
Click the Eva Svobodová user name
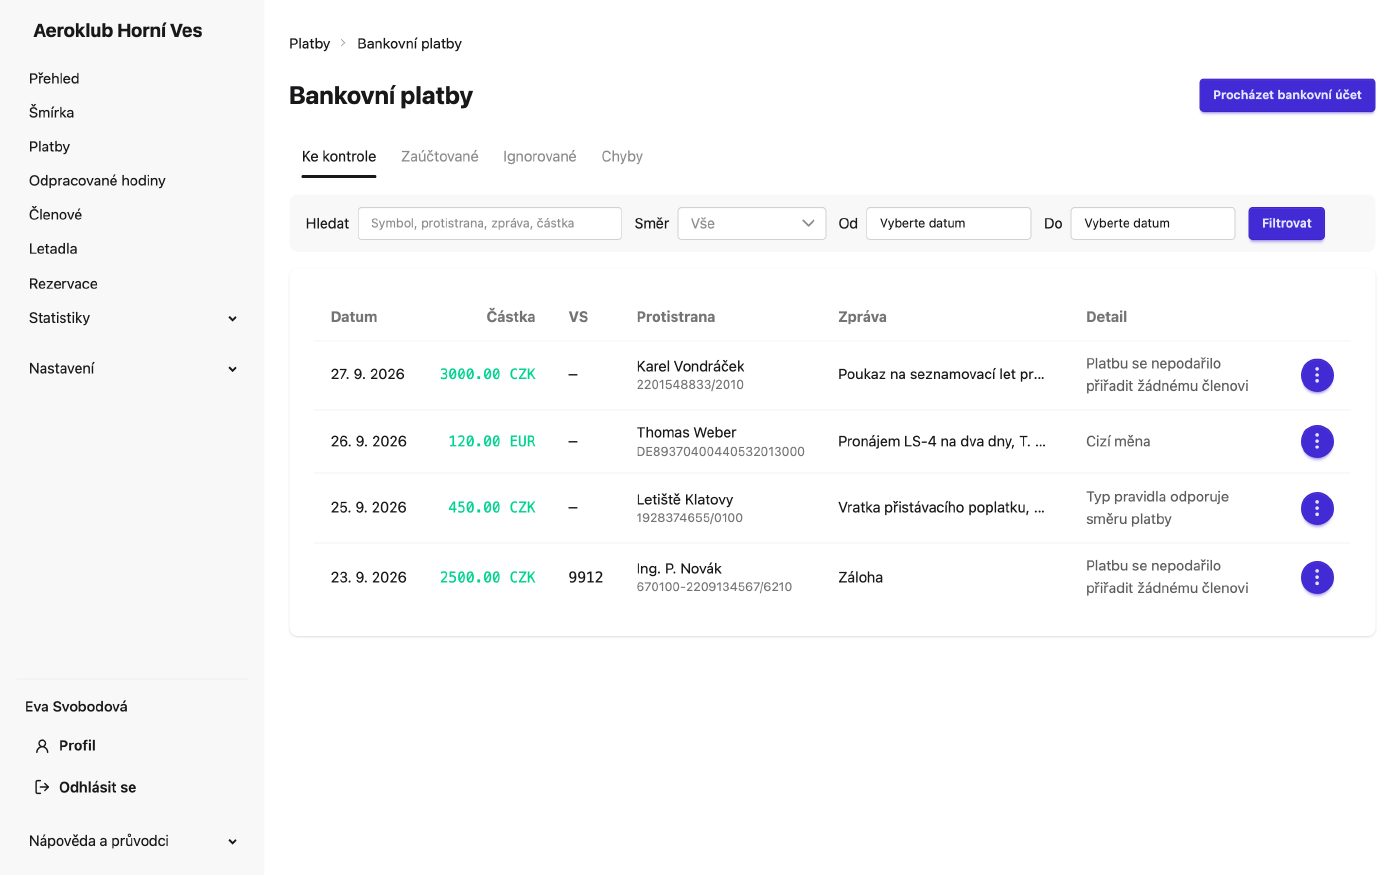(76, 706)
